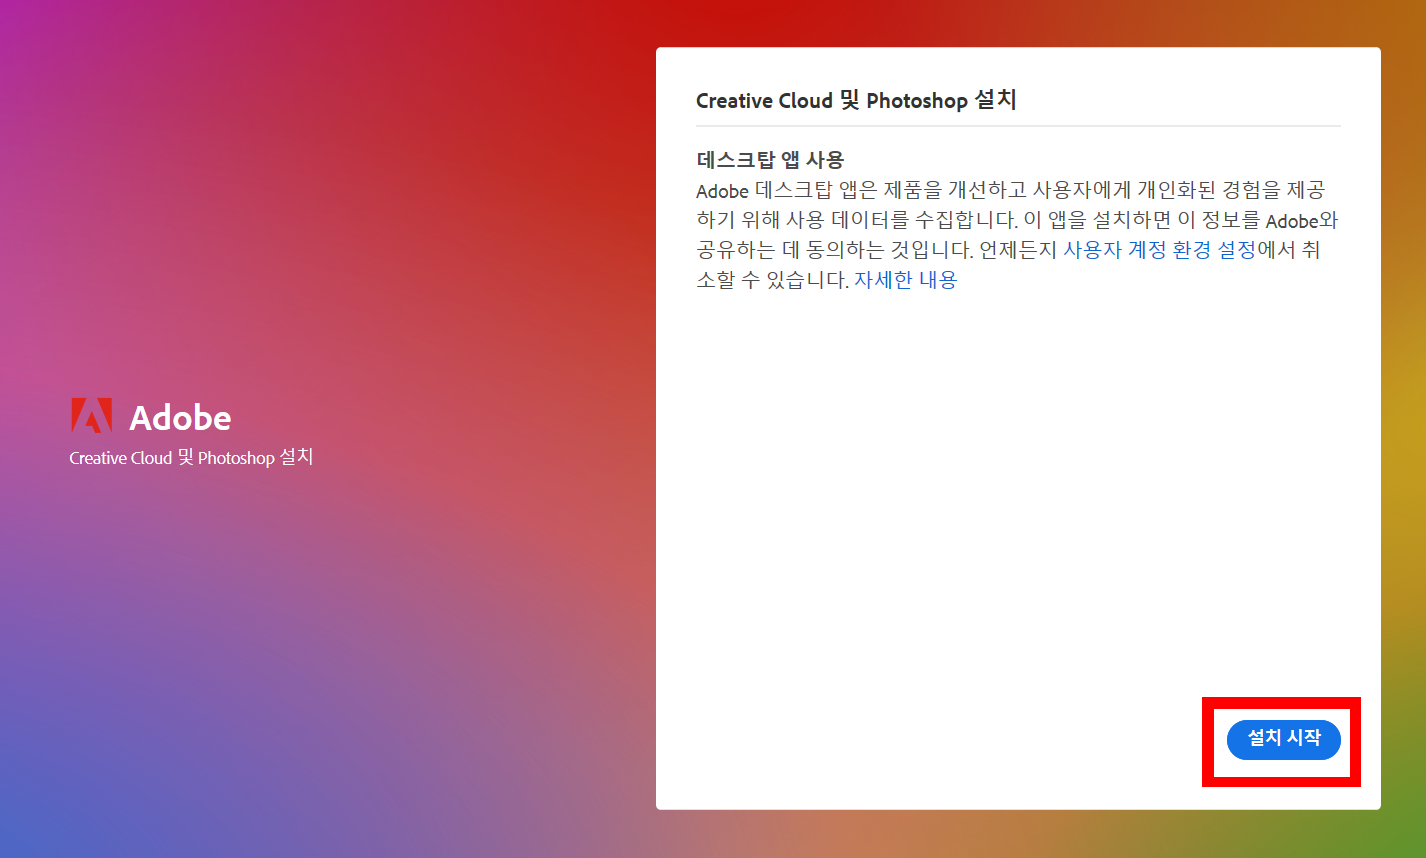Image resolution: width=1426 pixels, height=858 pixels.
Task: Click the left subtitle Creative Cloud 및 Photoshop 설치
Action: (191, 457)
